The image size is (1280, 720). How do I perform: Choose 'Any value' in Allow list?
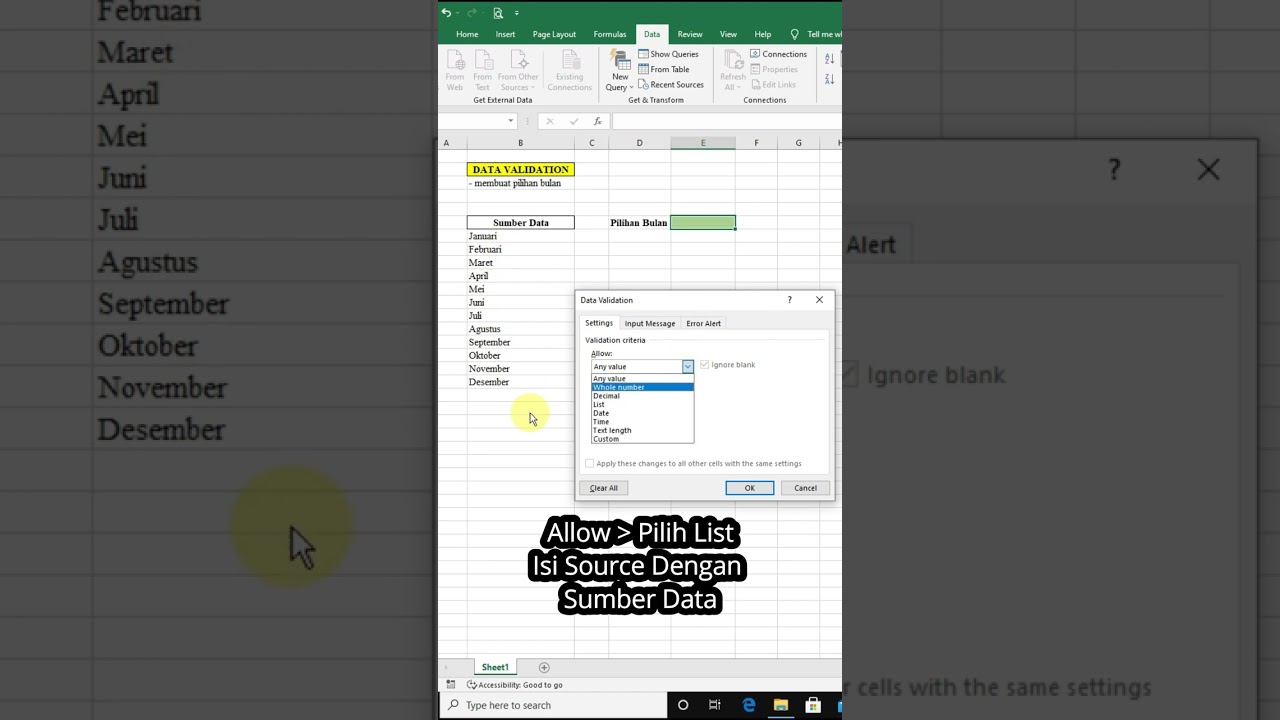(642, 378)
